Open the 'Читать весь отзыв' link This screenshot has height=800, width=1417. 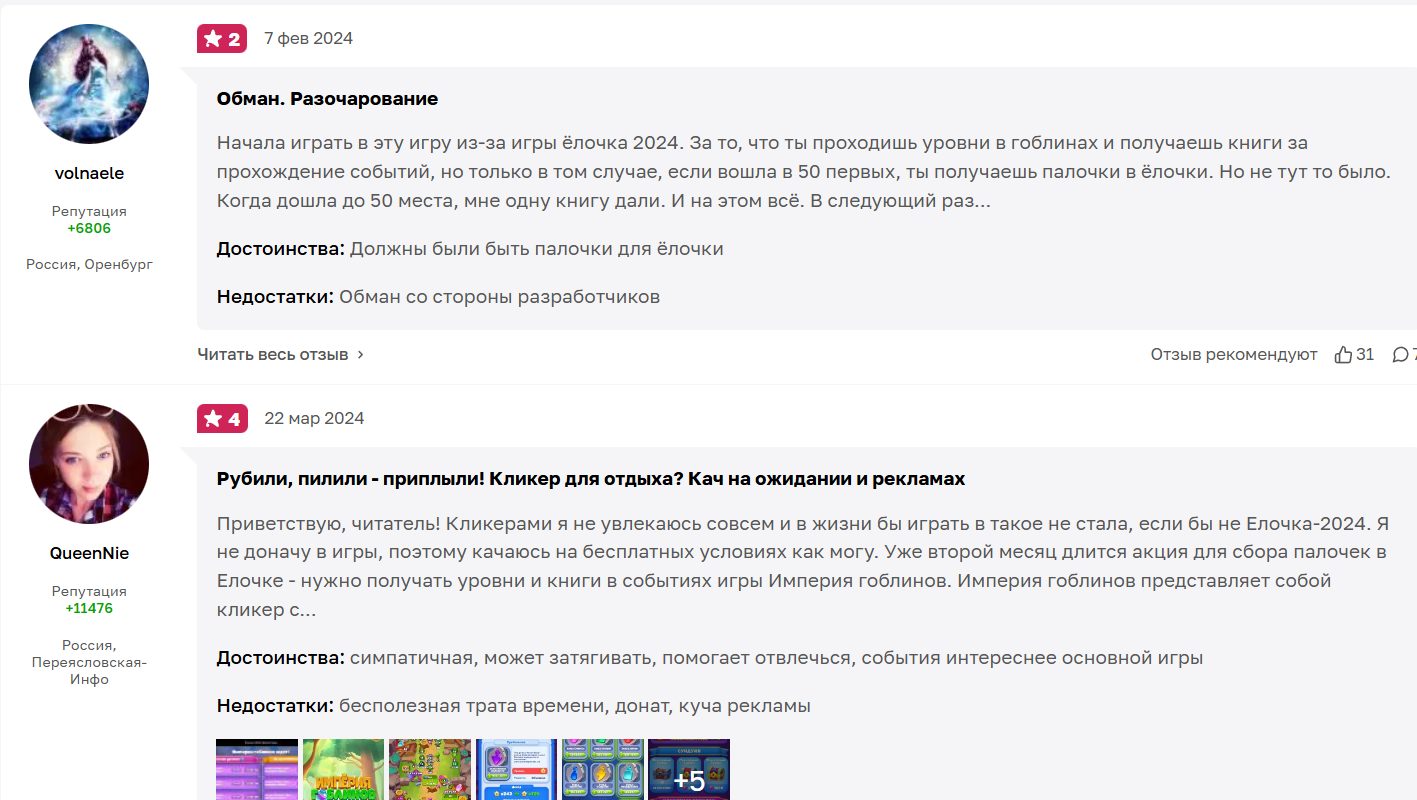pos(273,354)
